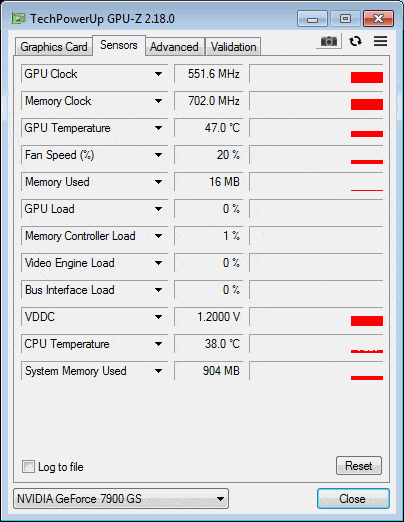
Task: Open the hamburger menu icon
Action: pyautogui.click(x=380, y=41)
